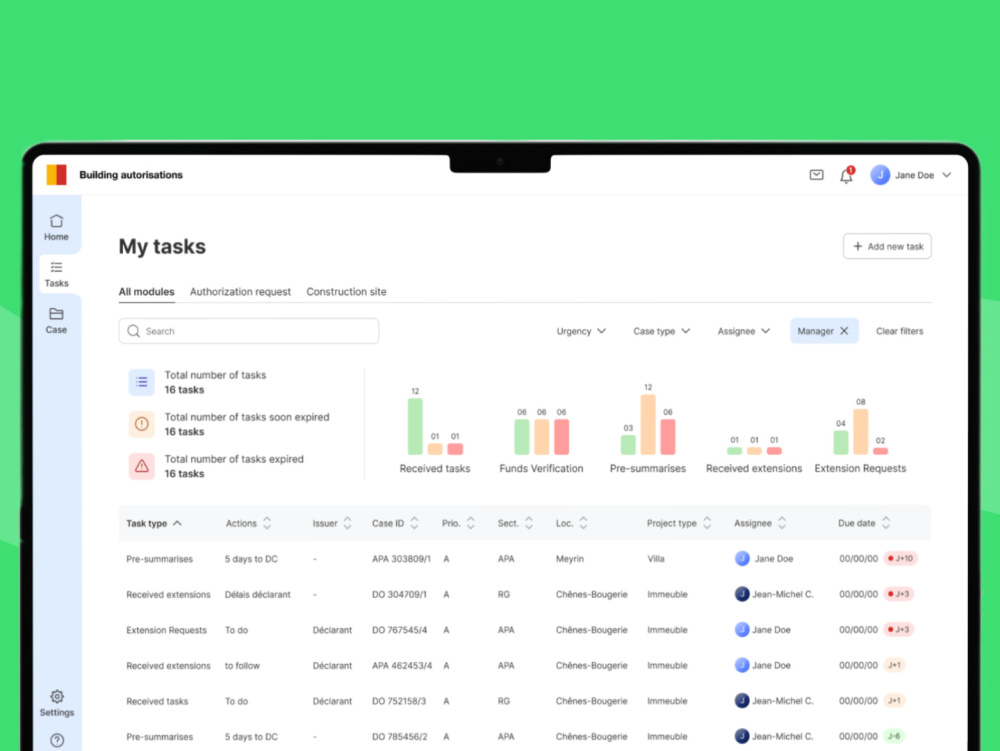Open the Tasks sidebar item
Screen dimensions: 1000x751
56,274
